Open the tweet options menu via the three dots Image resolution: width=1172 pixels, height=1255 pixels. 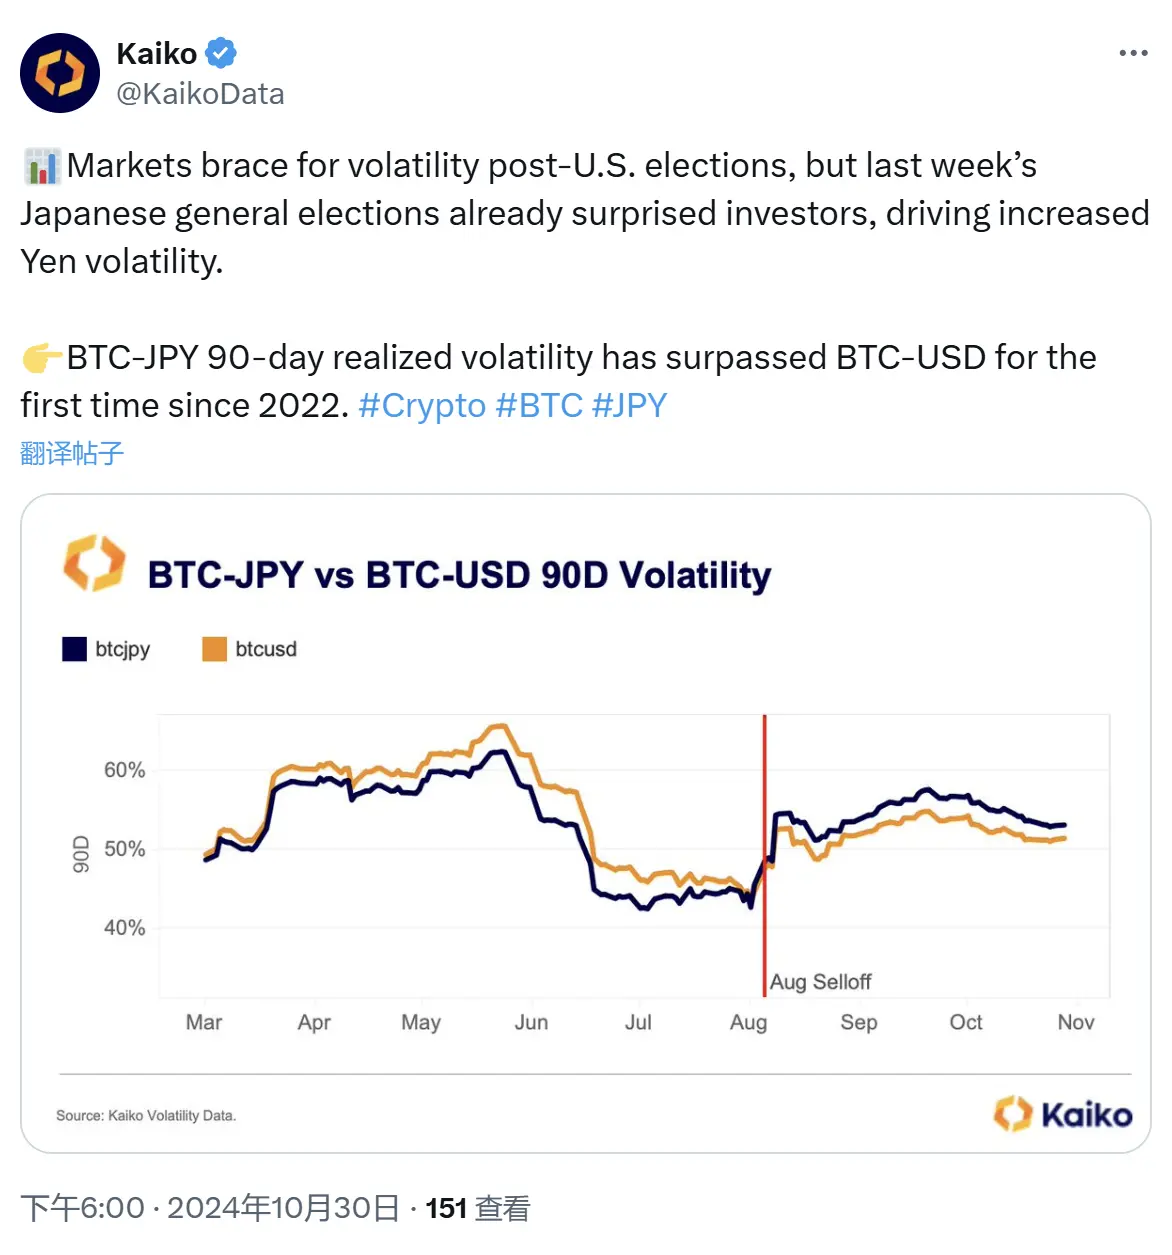(x=1133, y=53)
